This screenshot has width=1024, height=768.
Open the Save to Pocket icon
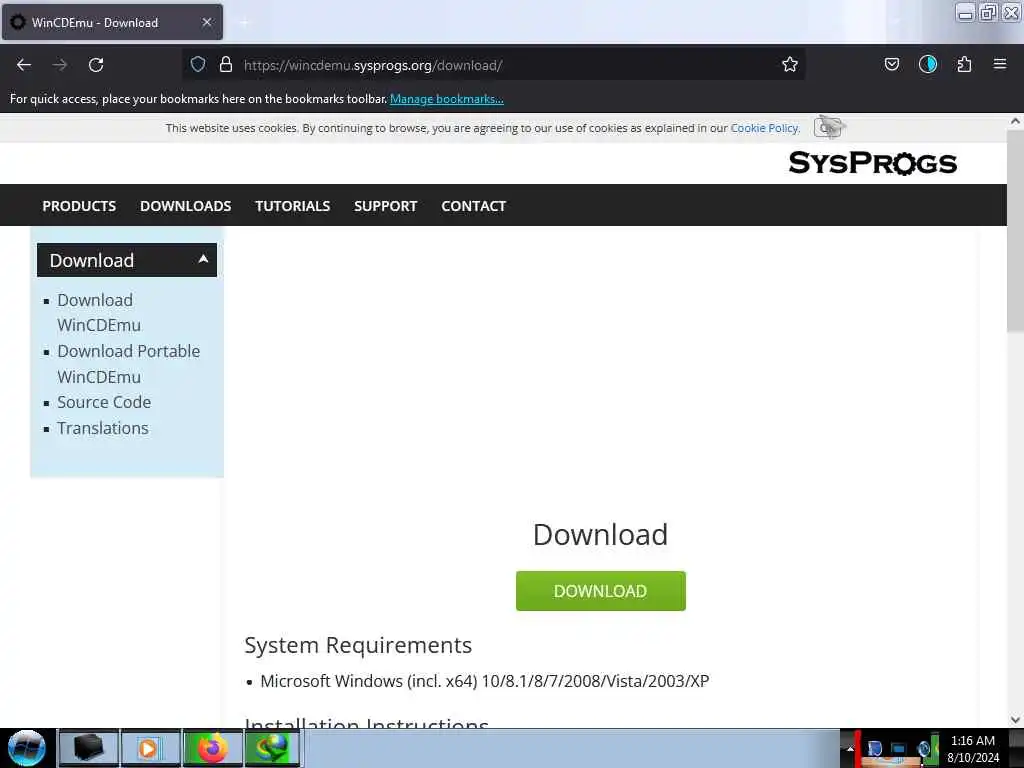891,64
